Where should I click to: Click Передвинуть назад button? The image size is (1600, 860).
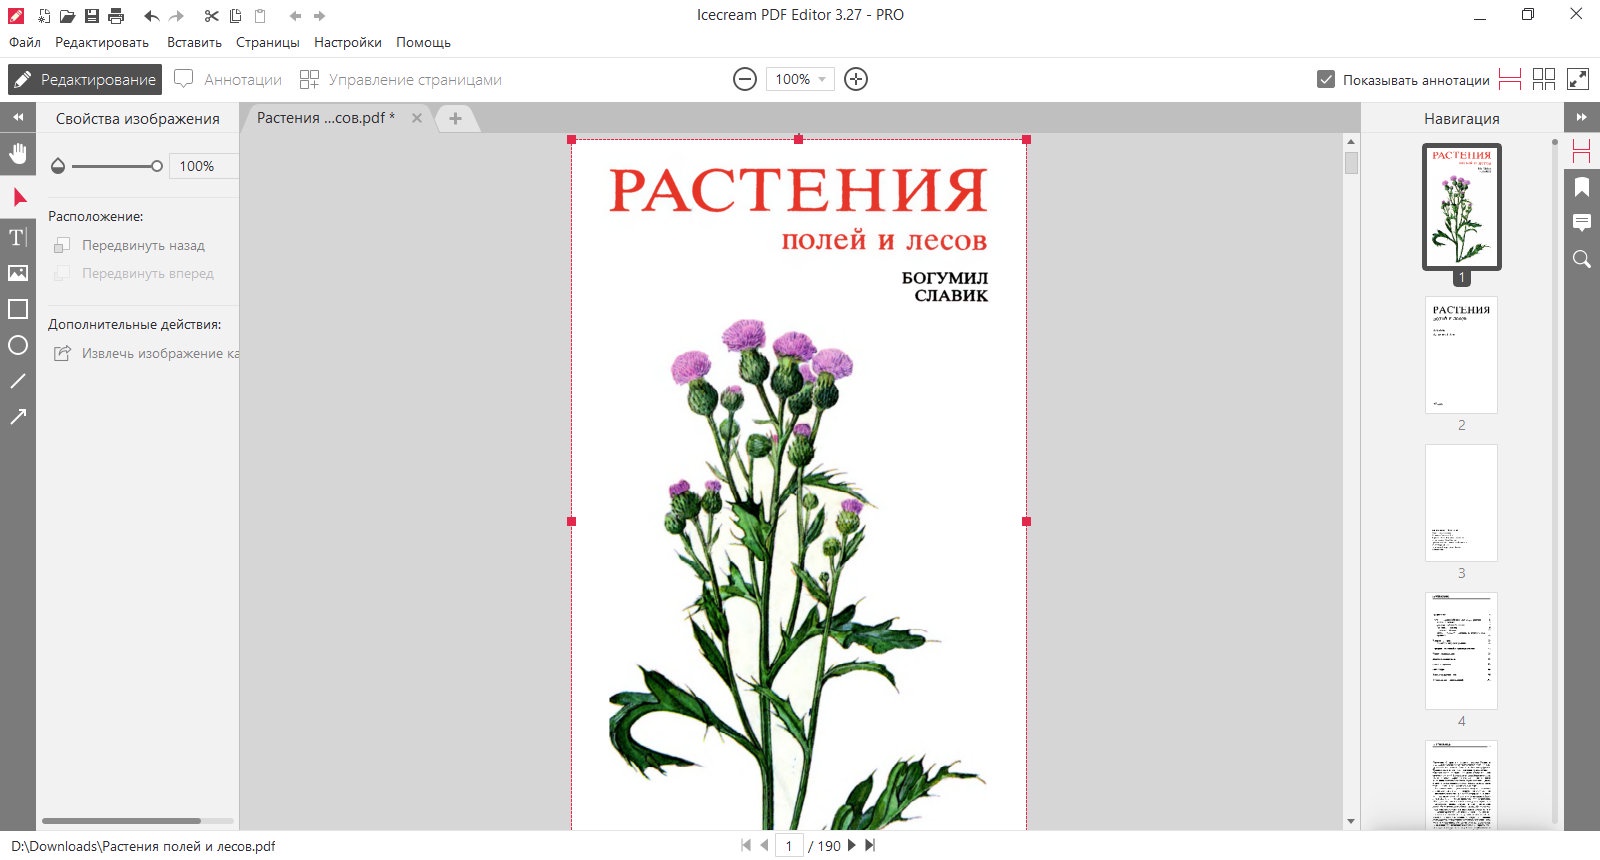[130, 245]
